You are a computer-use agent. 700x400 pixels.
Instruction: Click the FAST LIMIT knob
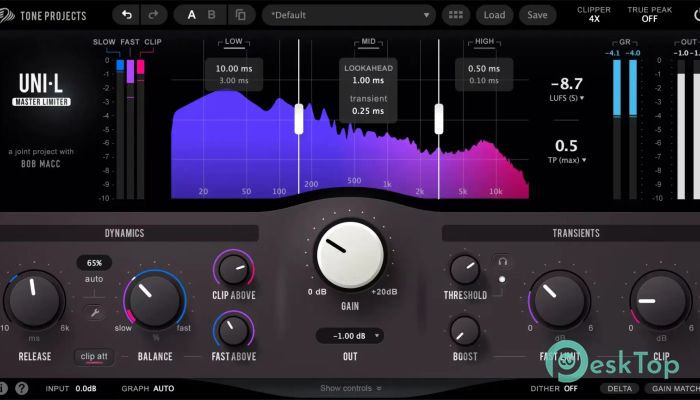click(560, 300)
